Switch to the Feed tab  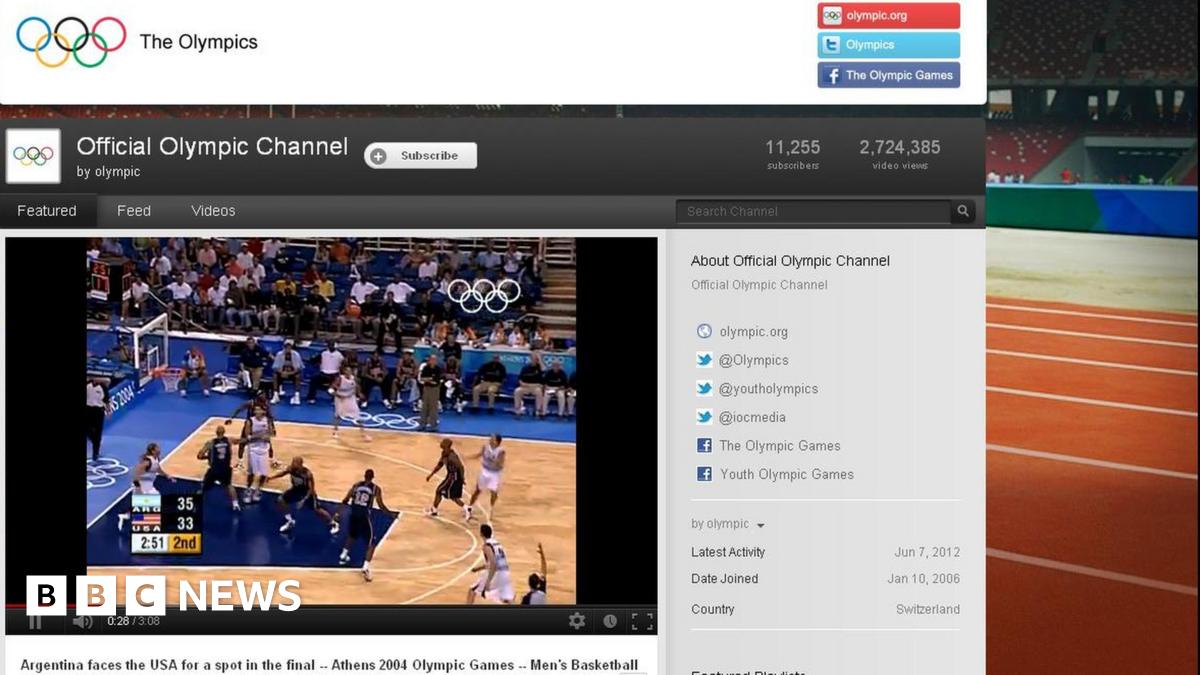click(x=134, y=211)
